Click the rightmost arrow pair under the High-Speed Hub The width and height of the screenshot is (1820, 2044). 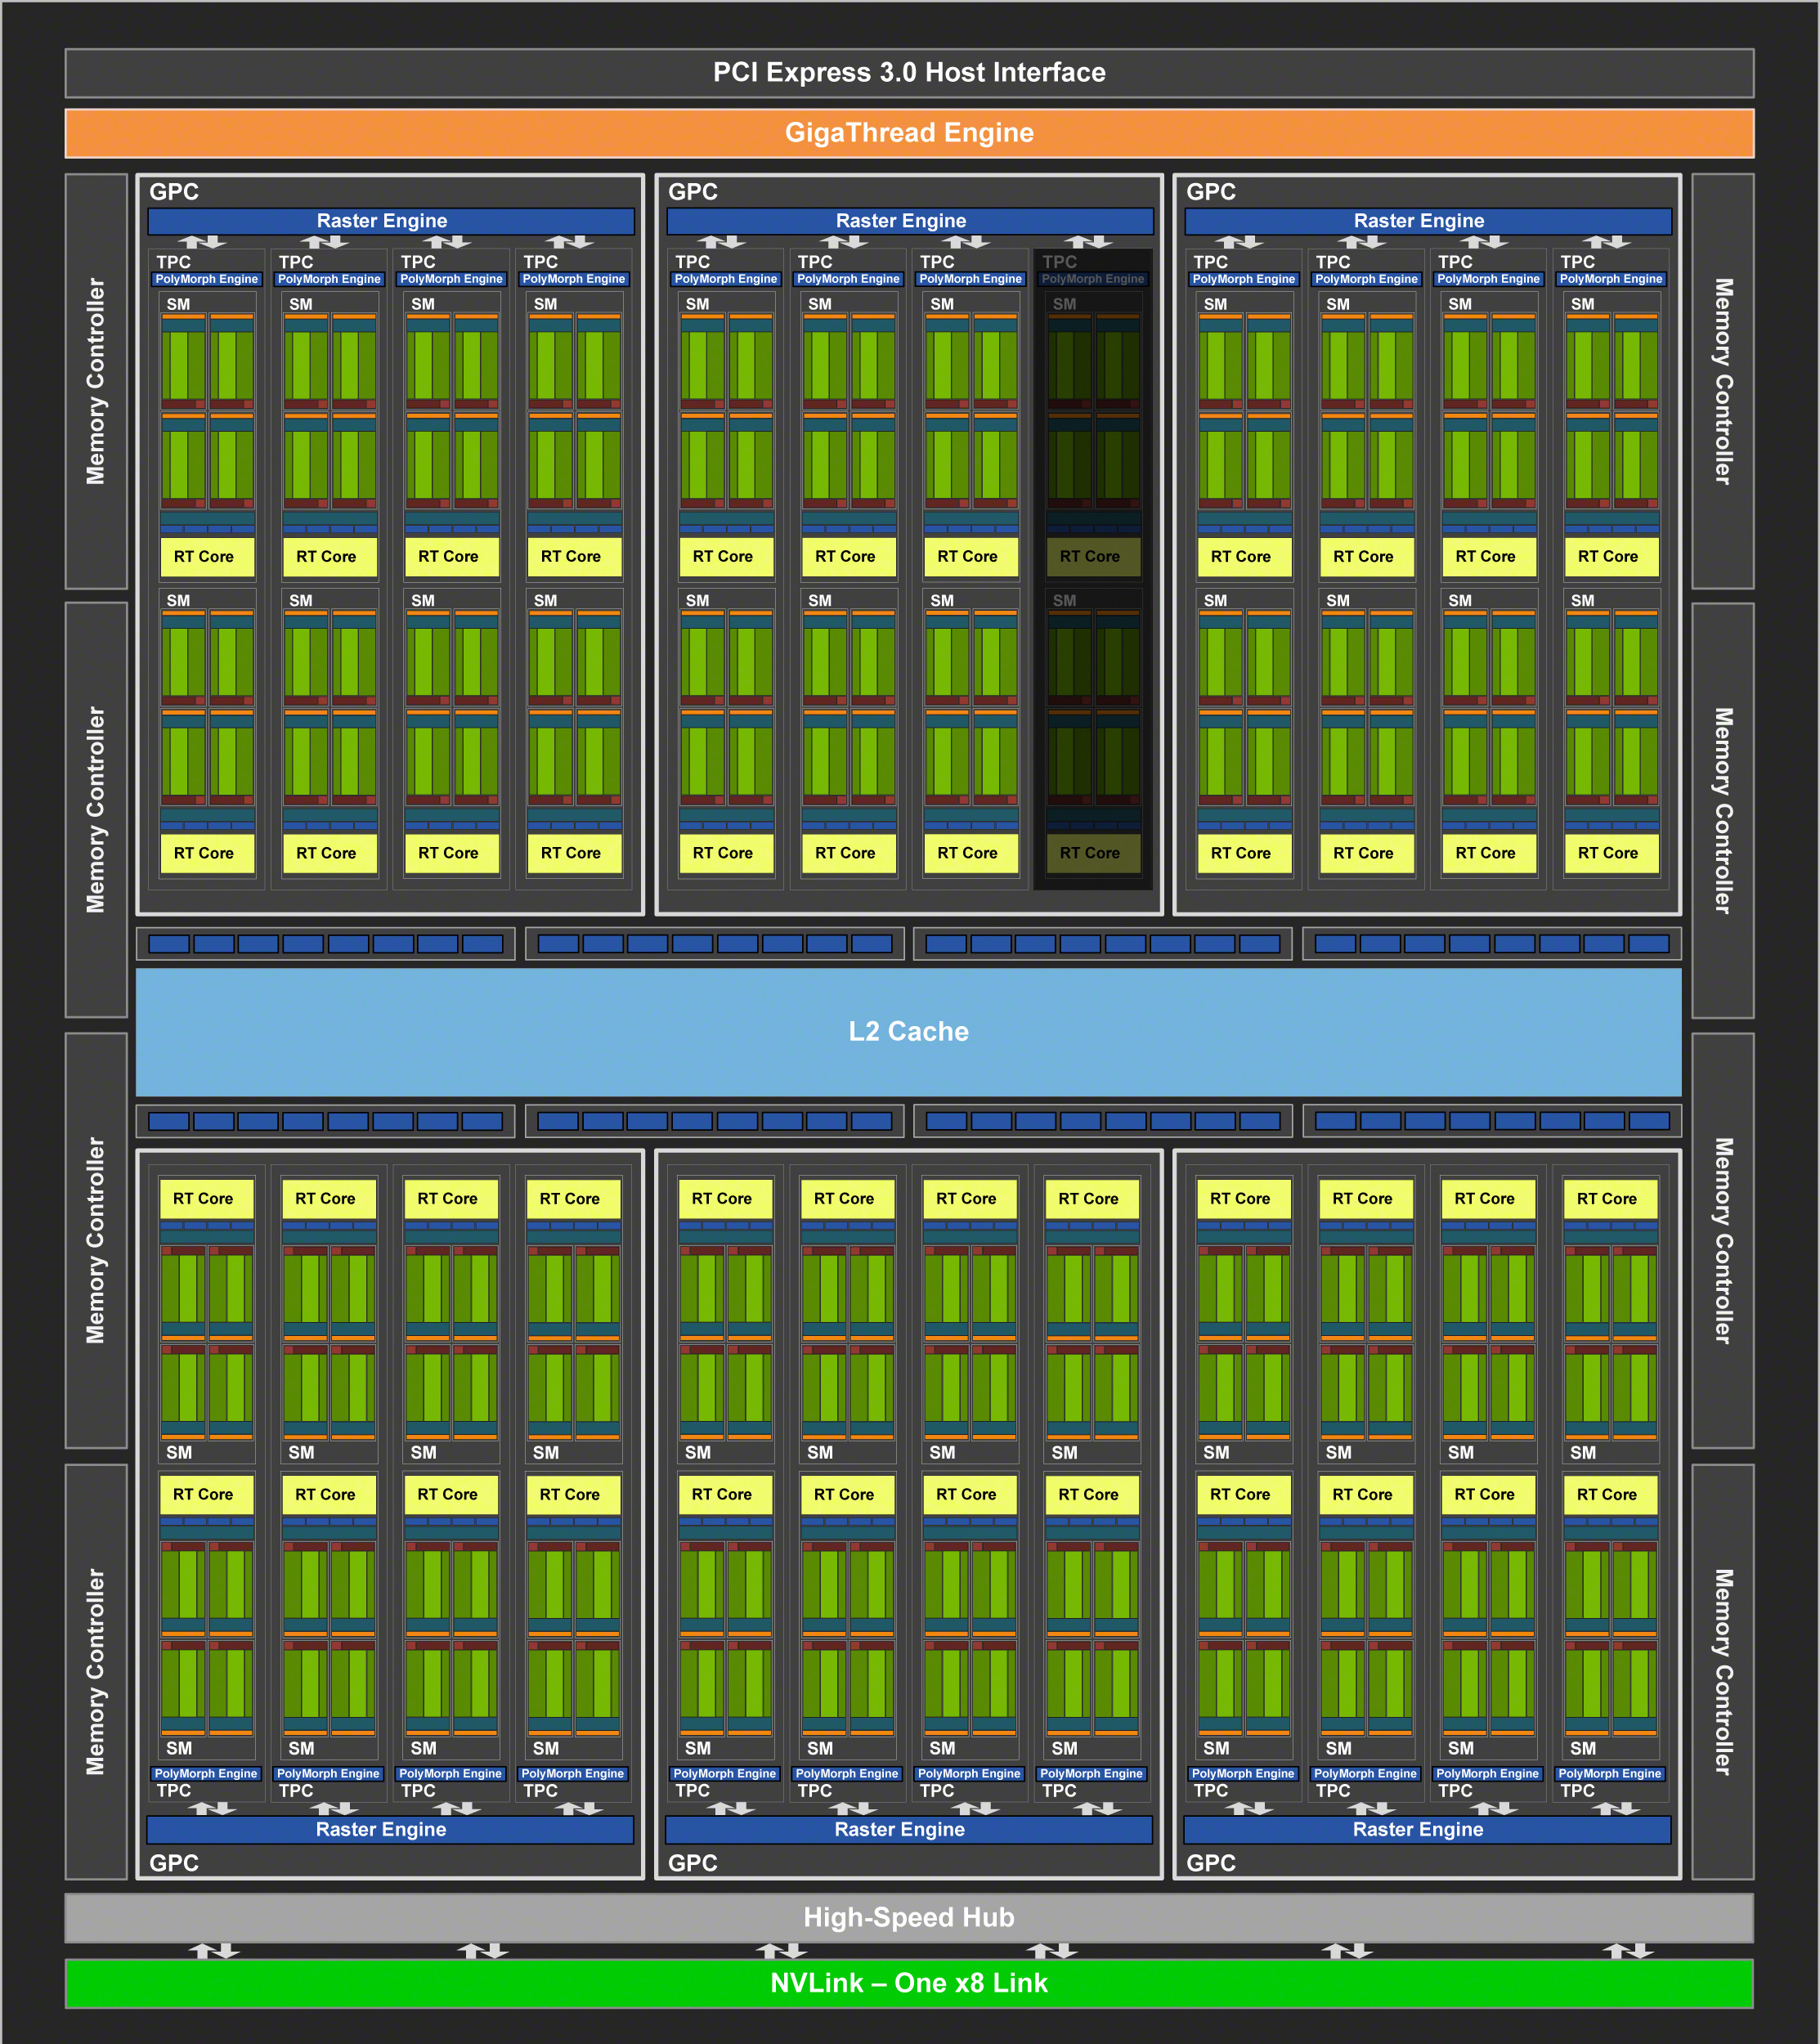(1627, 1950)
